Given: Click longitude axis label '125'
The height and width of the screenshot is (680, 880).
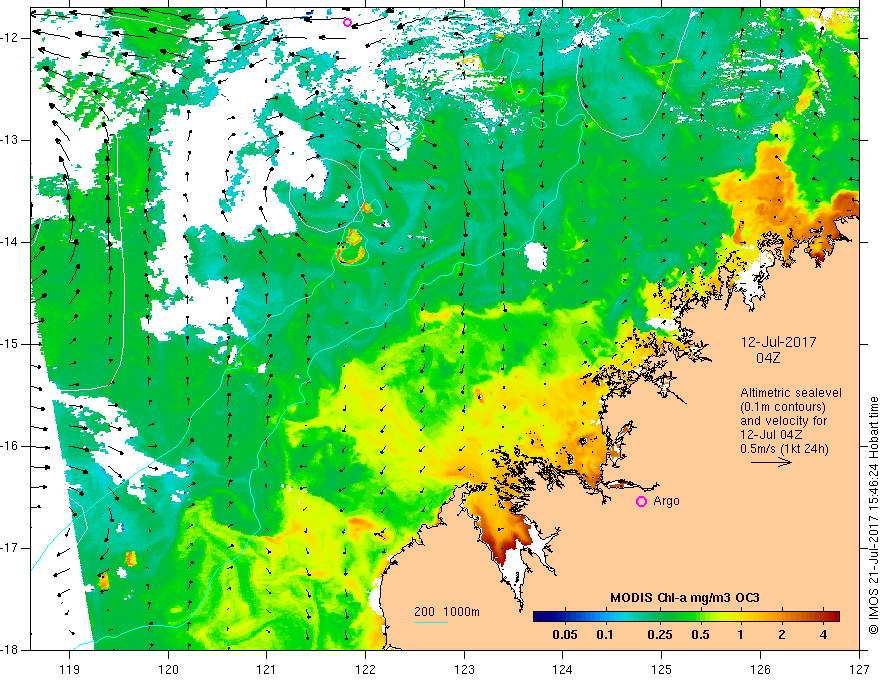Looking at the screenshot, I should (662, 669).
